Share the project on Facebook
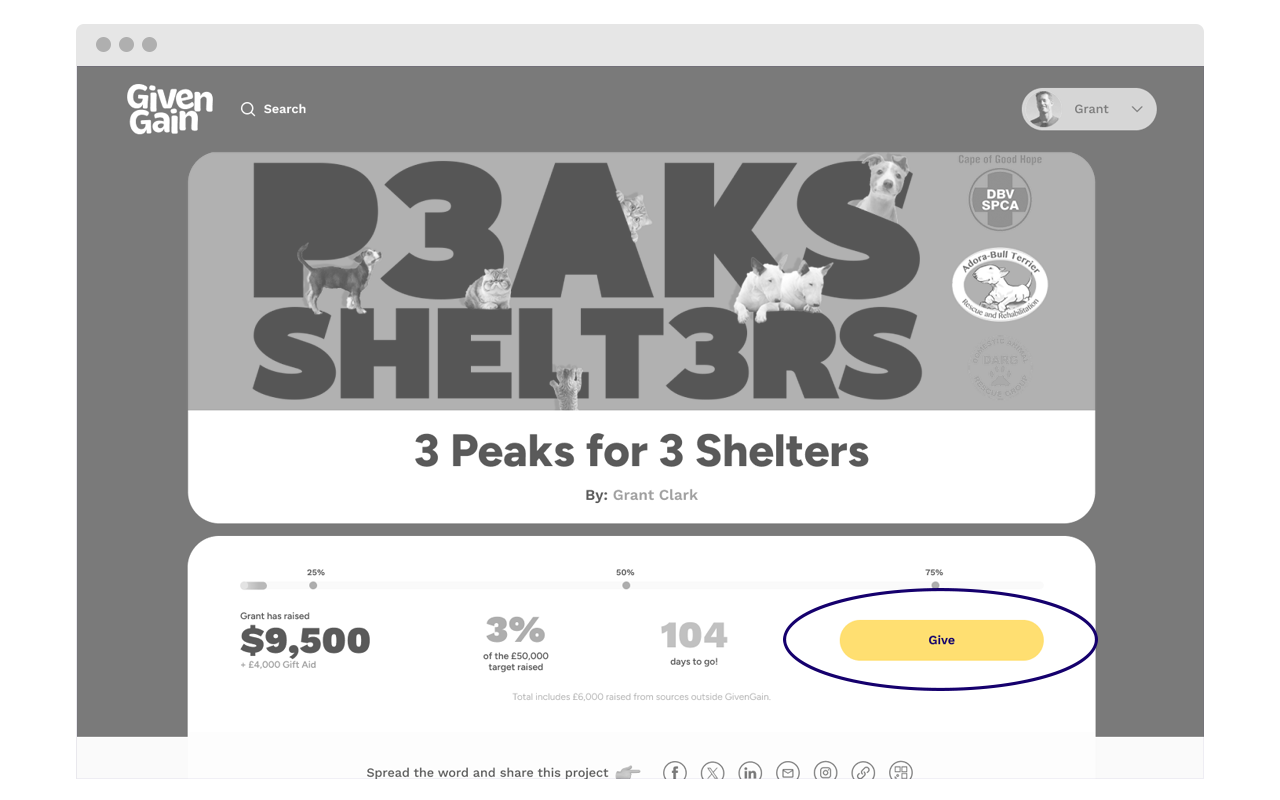Viewport: 1280px width, 800px height. click(675, 772)
